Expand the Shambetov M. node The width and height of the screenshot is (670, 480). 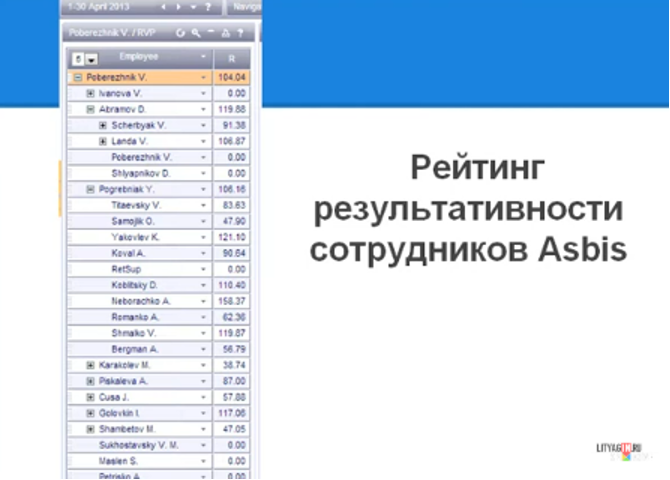pyautogui.click(x=90, y=429)
